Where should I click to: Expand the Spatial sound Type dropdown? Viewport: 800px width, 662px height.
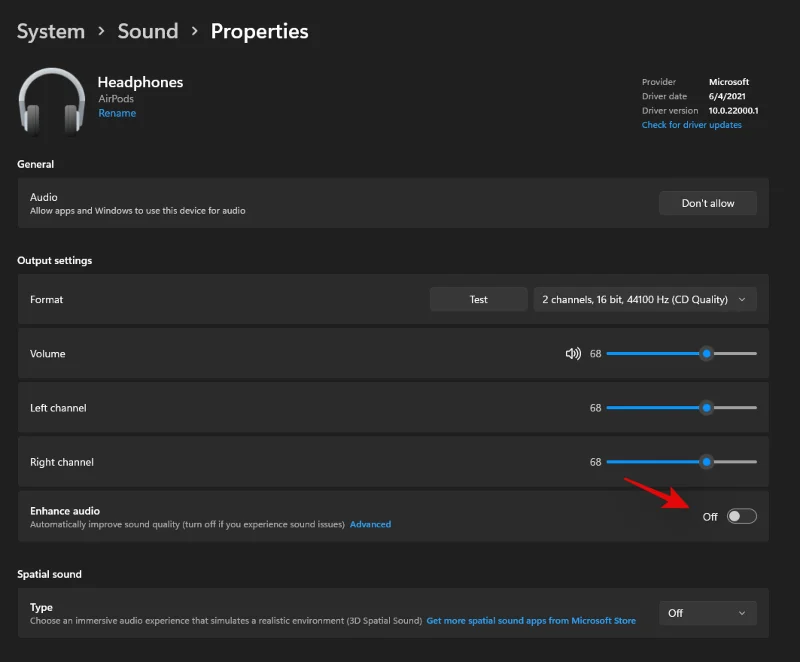click(707, 613)
